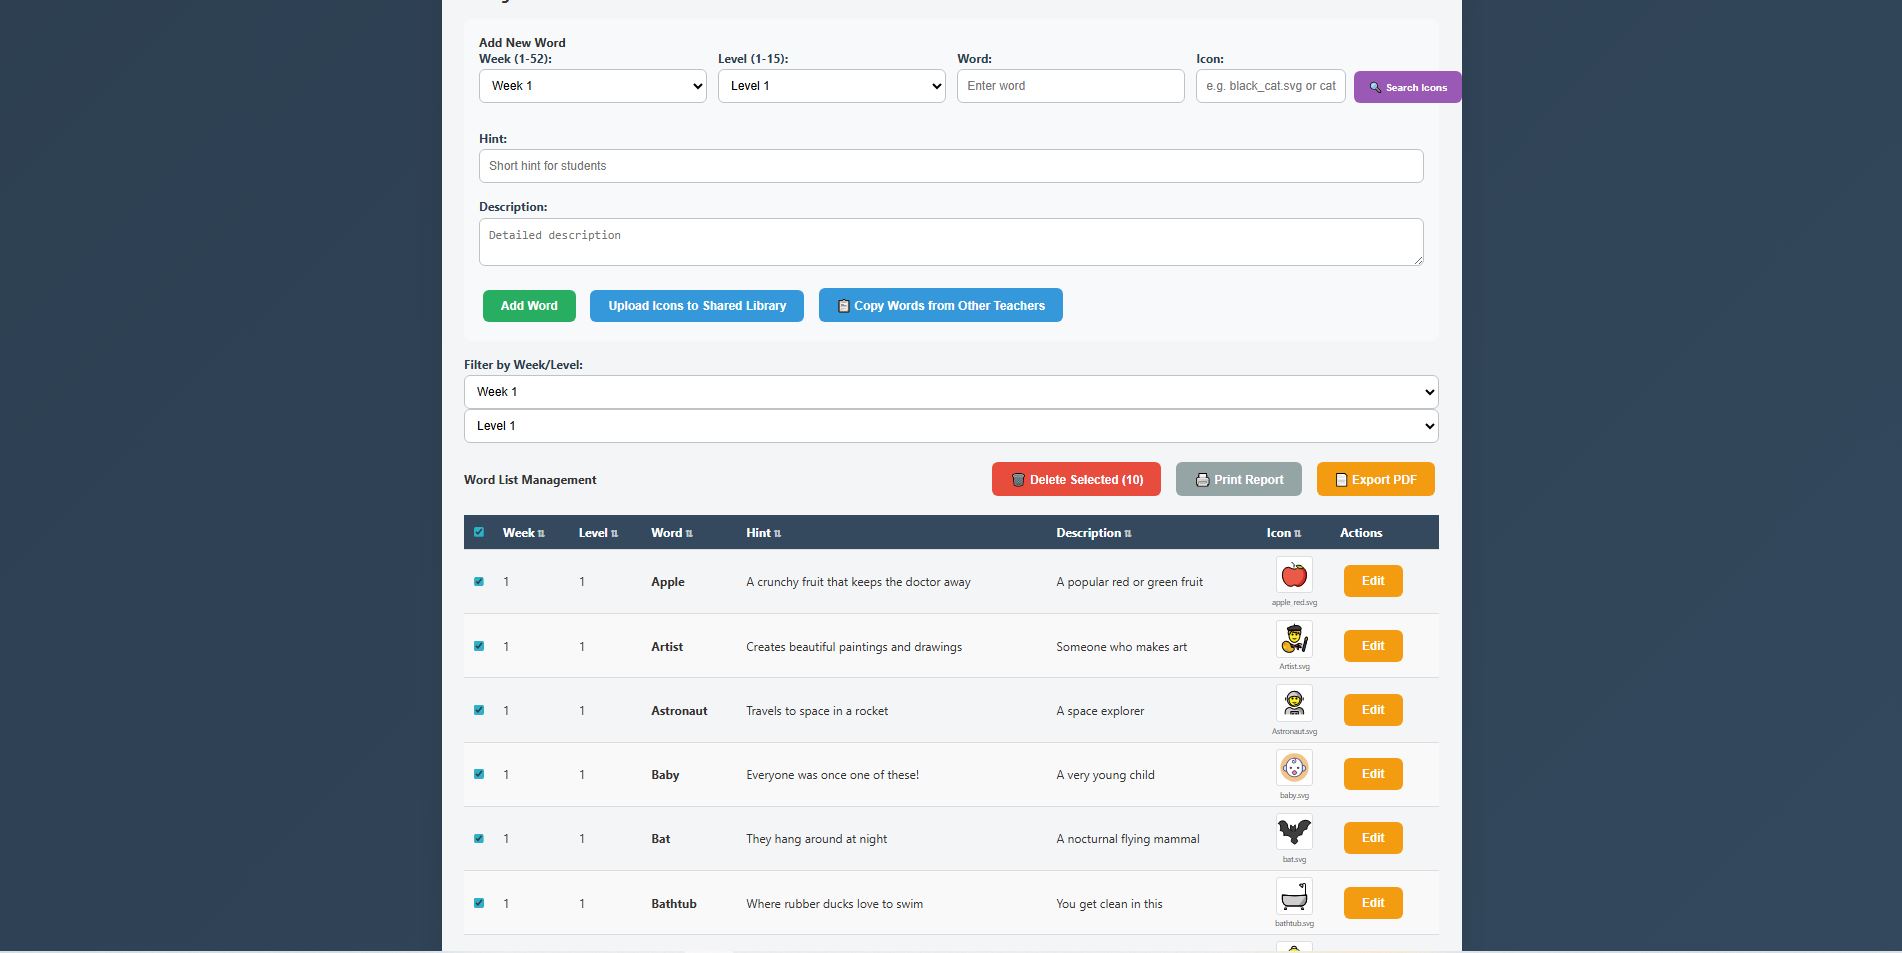1902x953 pixels.
Task: Click the bat icon thumbnail
Action: [1294, 832]
